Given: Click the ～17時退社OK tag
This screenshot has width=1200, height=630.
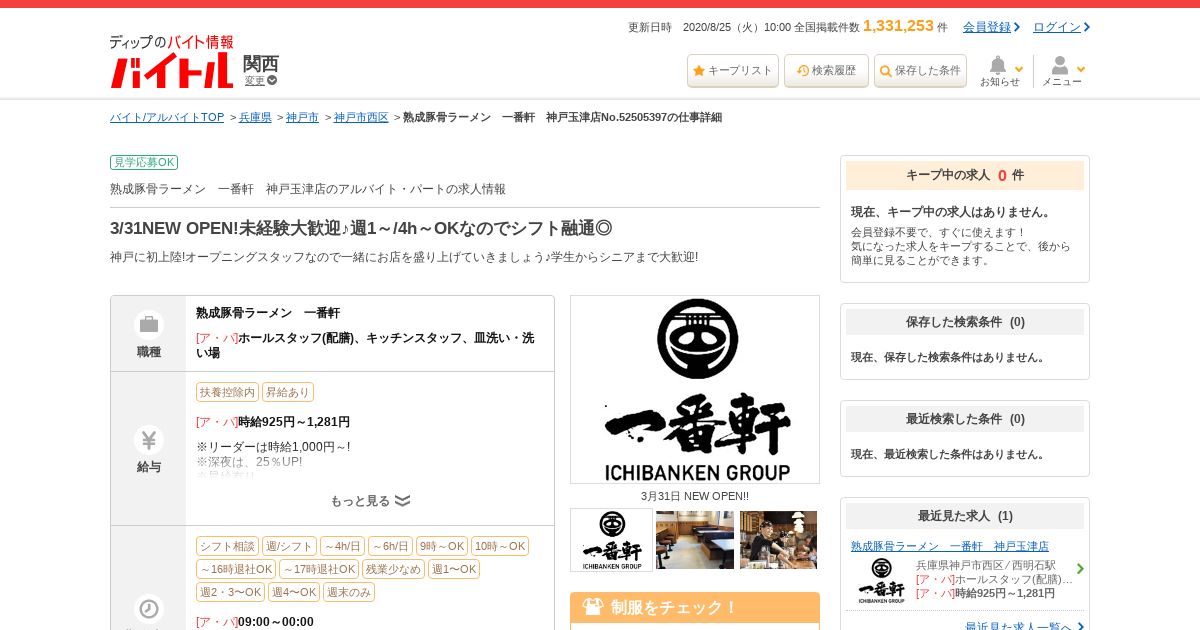Looking at the screenshot, I should pyautogui.click(x=318, y=569).
